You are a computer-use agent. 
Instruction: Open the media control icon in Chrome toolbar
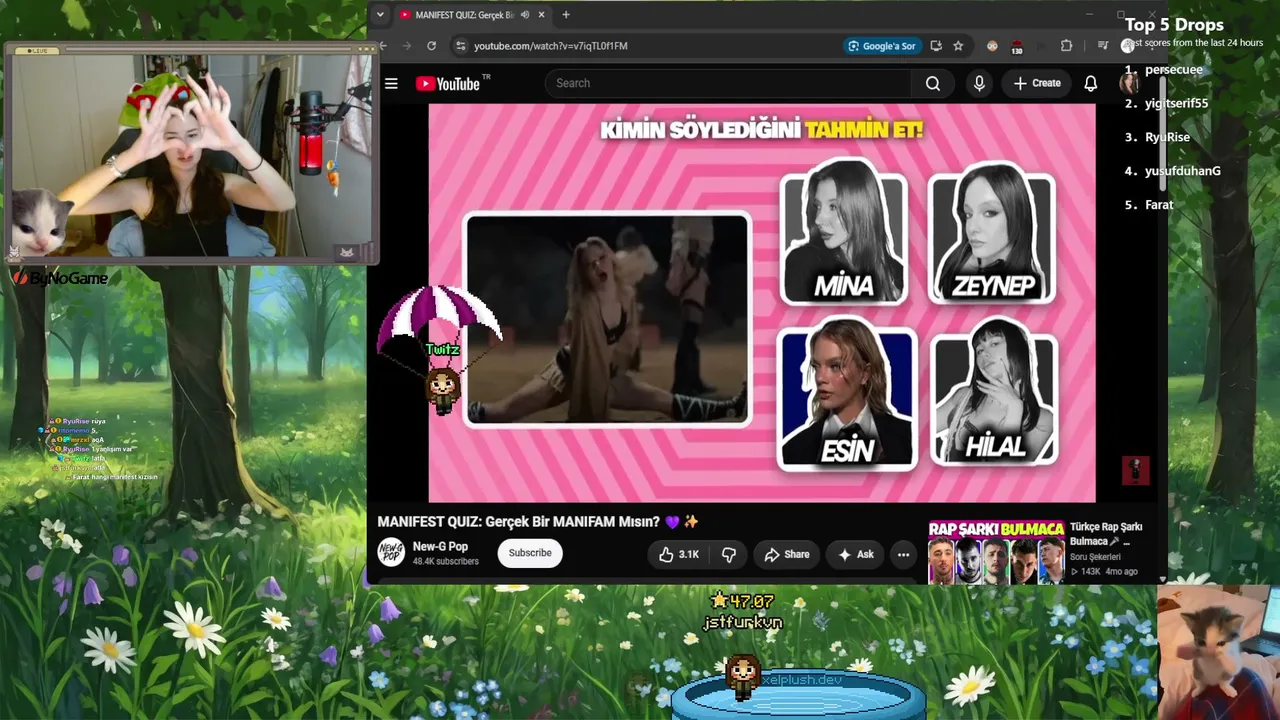tap(1103, 46)
